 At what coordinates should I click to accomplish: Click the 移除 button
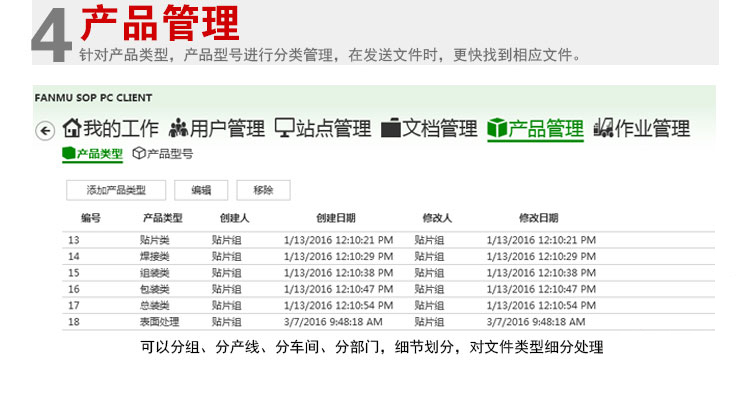coord(263,190)
